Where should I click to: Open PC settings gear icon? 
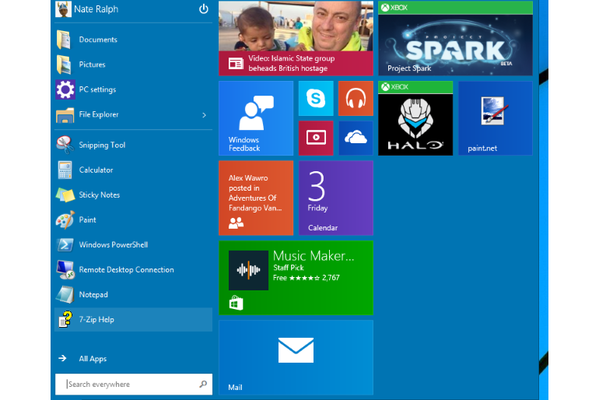pyautogui.click(x=65, y=90)
